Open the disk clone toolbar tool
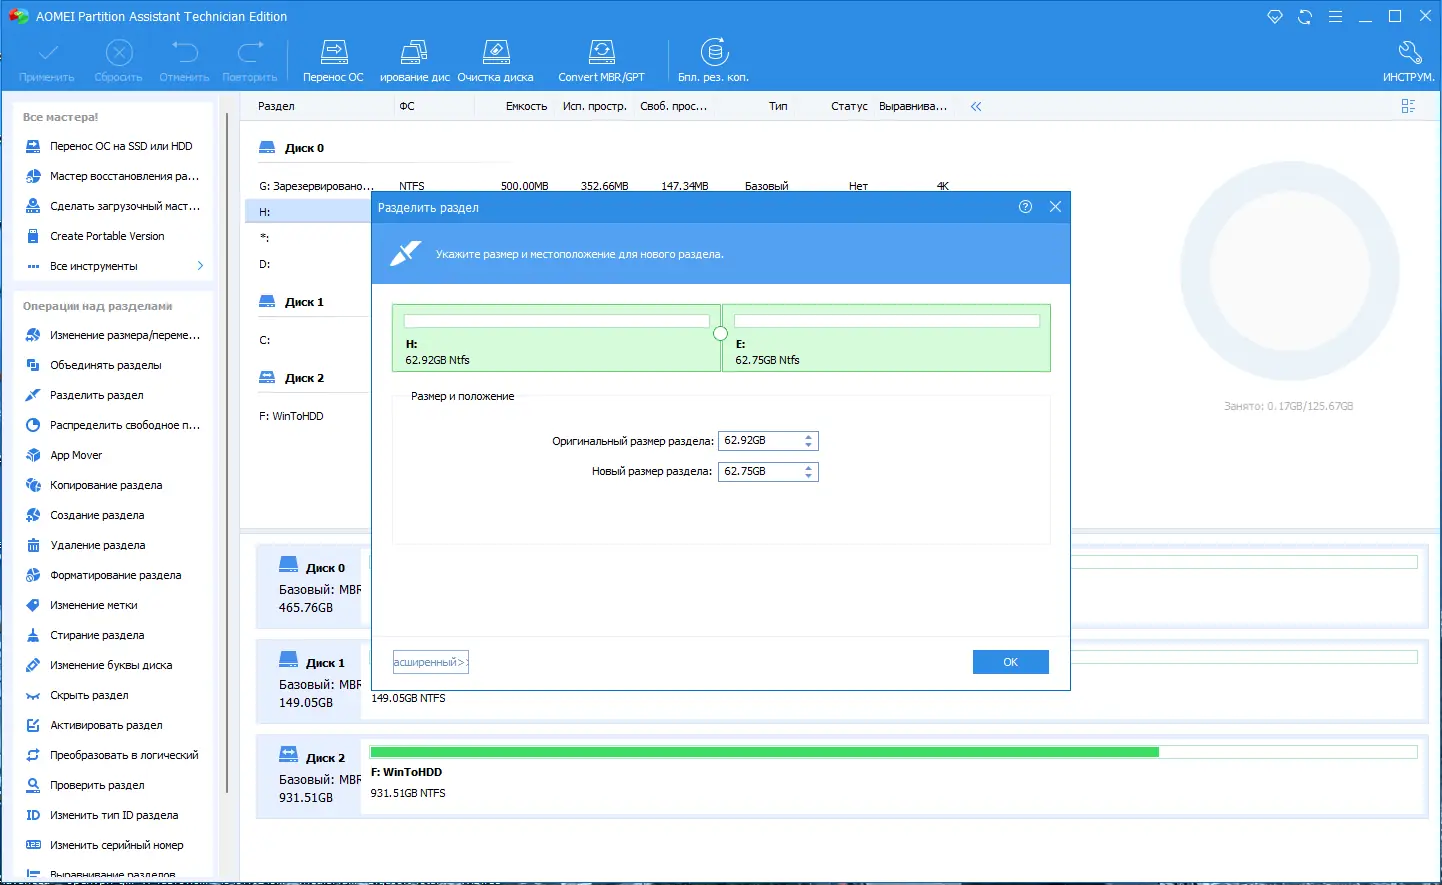The width and height of the screenshot is (1442, 885). click(414, 61)
